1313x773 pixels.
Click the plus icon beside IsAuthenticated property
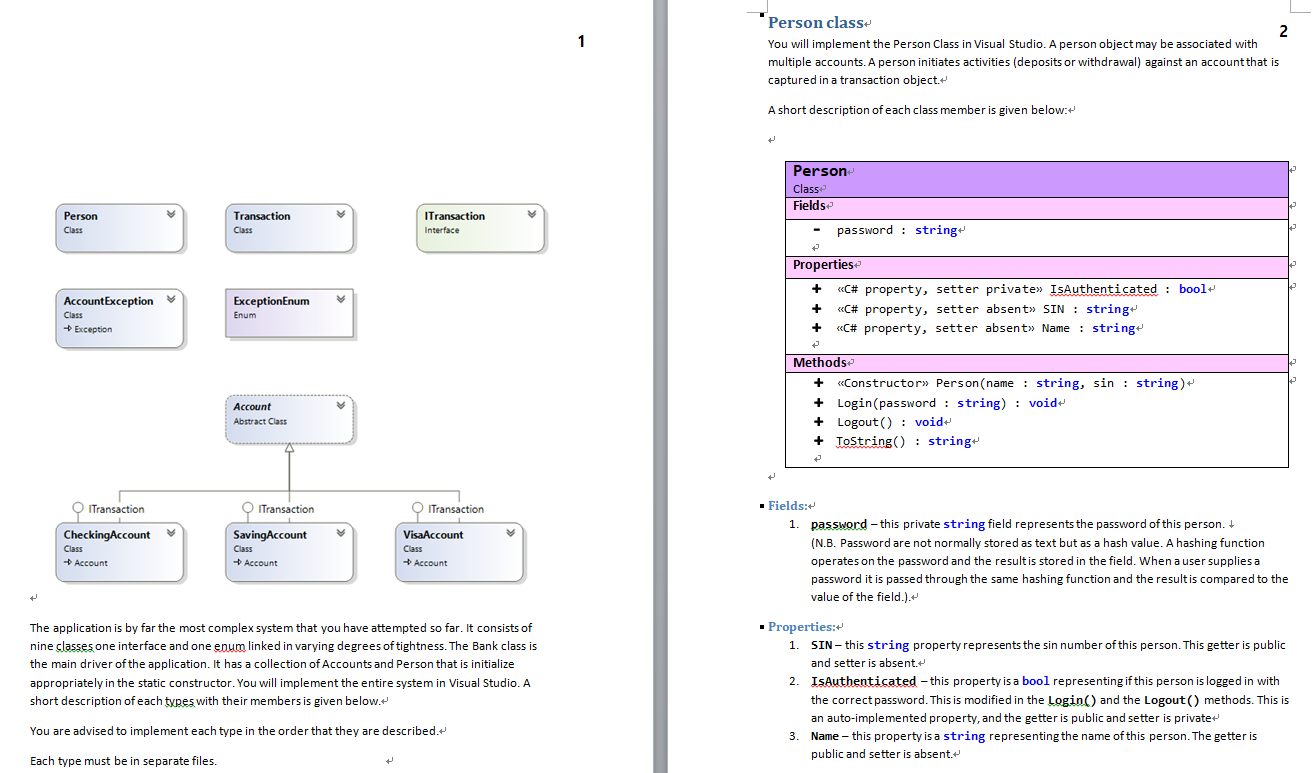tap(816, 289)
